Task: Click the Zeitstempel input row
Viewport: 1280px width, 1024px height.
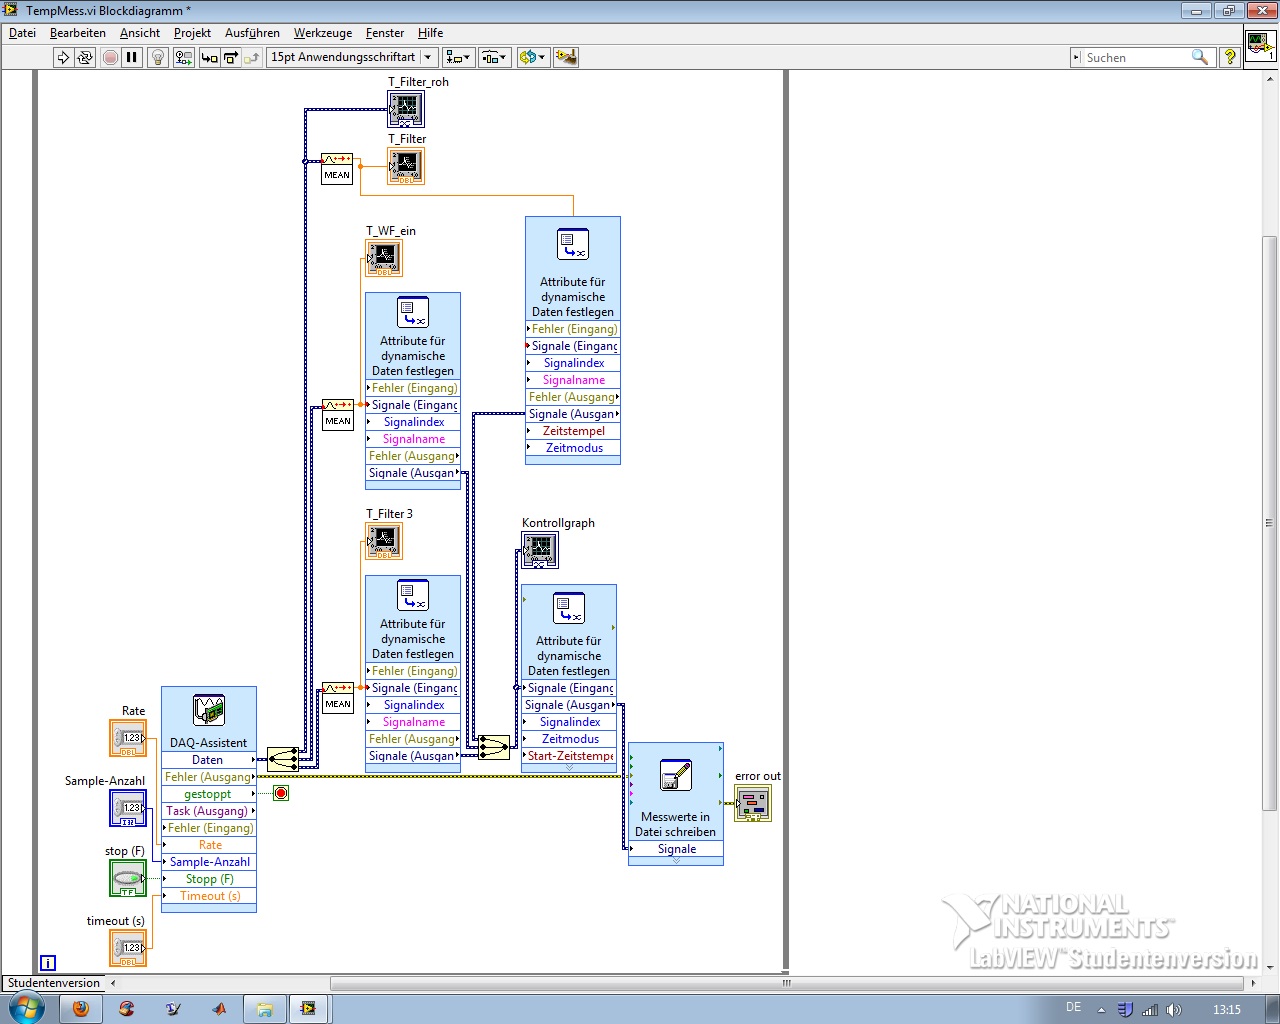Action: [573, 431]
